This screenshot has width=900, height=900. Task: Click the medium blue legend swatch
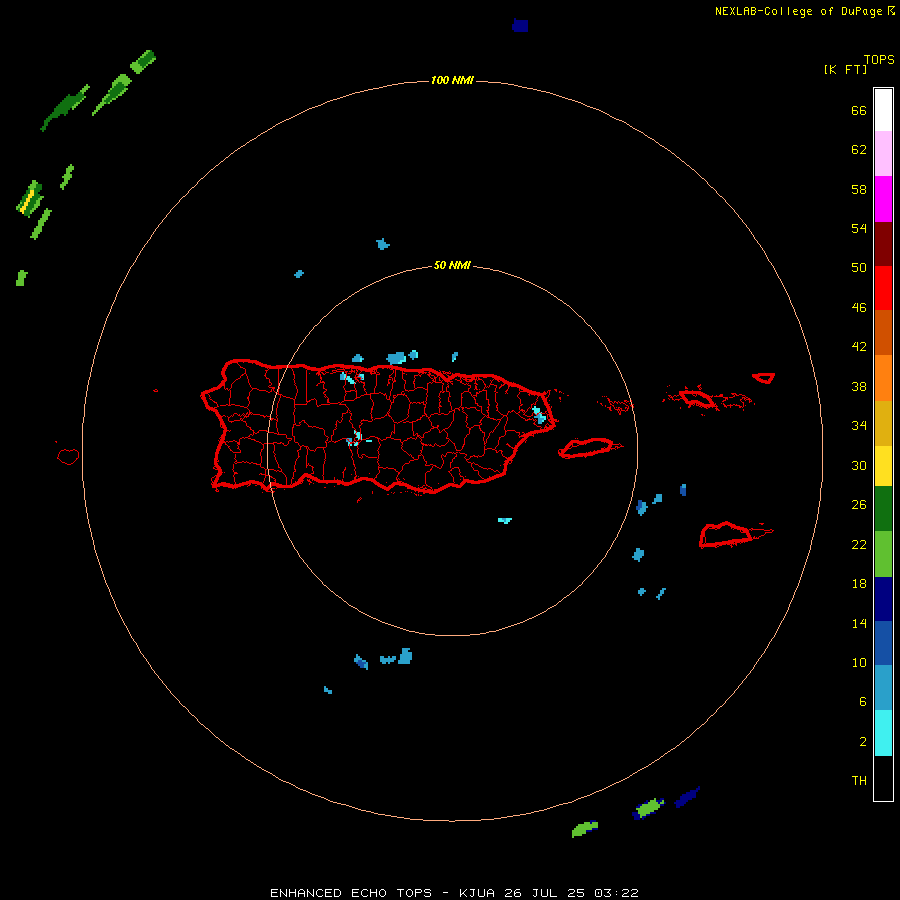pos(883,643)
